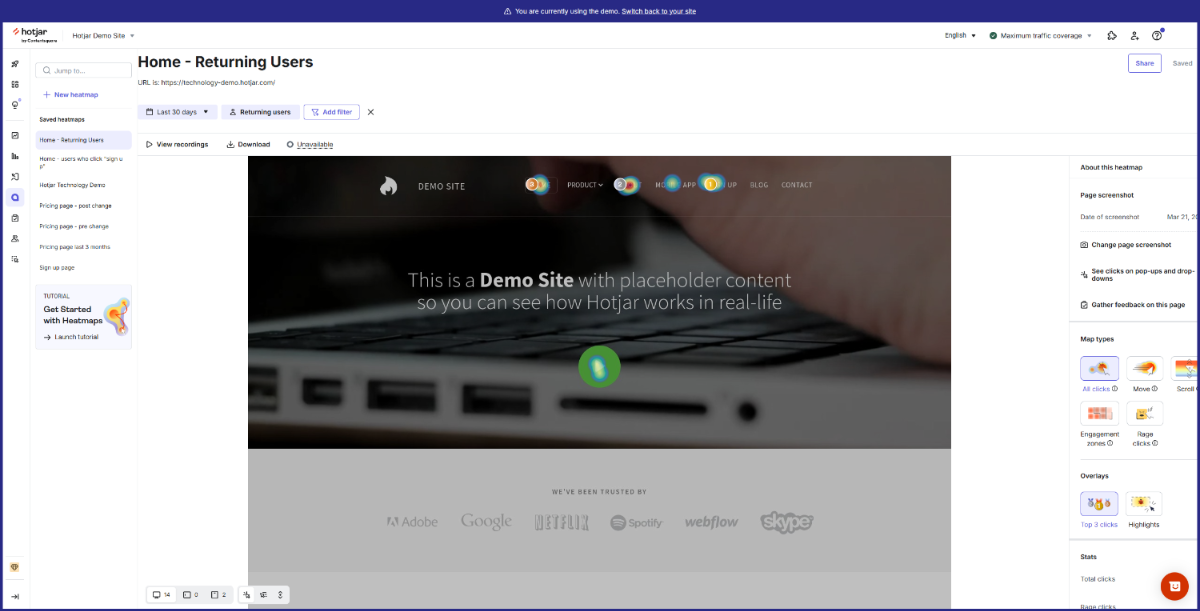Open the dashboard grid icon in sidebar
Viewport: 1200px width, 611px height.
point(15,84)
